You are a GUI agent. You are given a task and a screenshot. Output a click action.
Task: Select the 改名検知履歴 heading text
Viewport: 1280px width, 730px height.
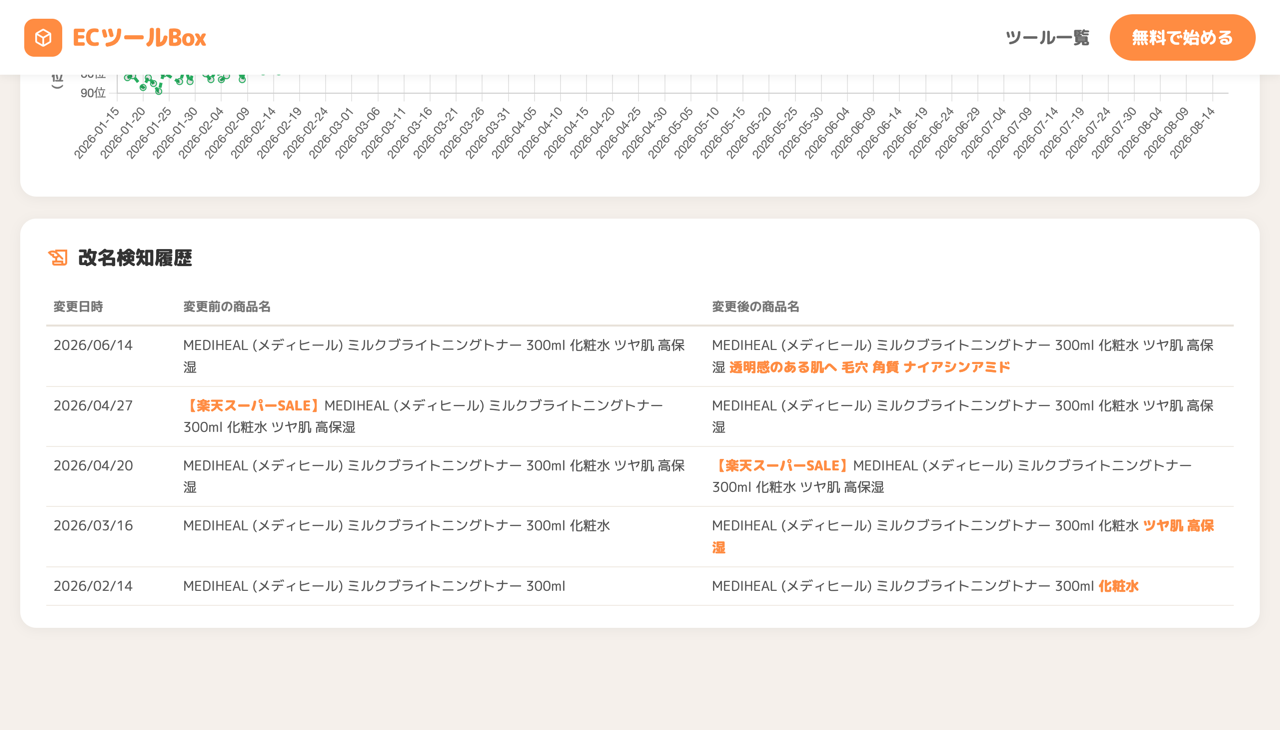(x=135, y=258)
